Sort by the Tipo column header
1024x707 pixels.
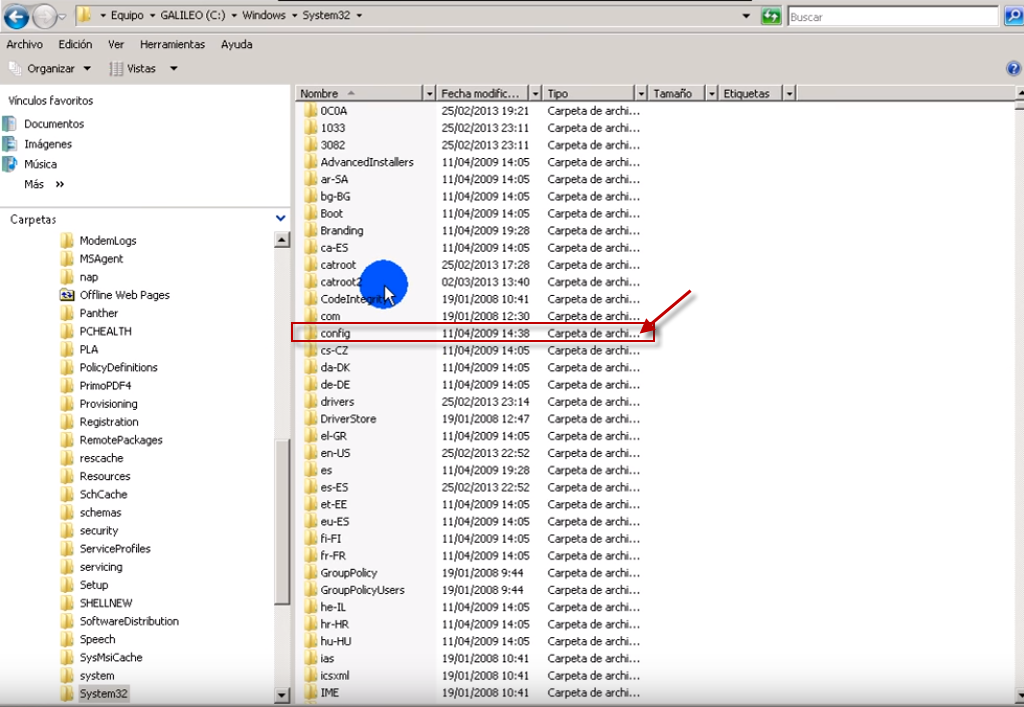(590, 93)
